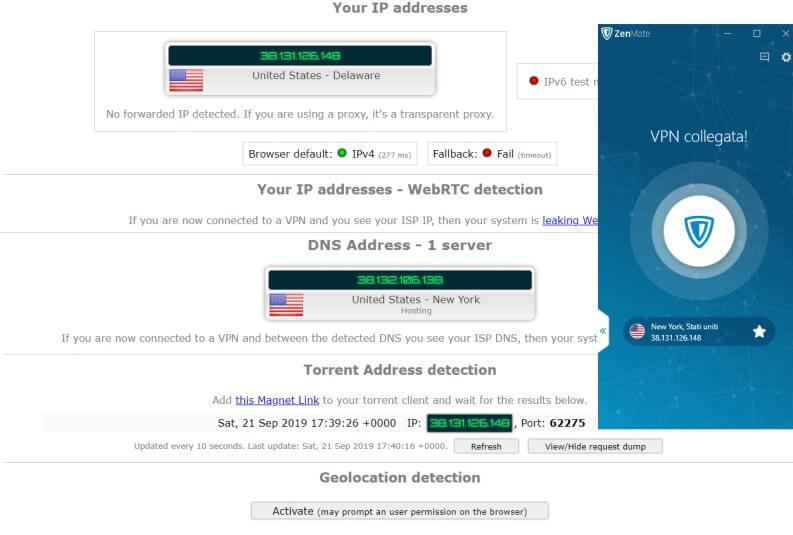
Task: Toggle favorite star for New York server
Action: click(759, 332)
